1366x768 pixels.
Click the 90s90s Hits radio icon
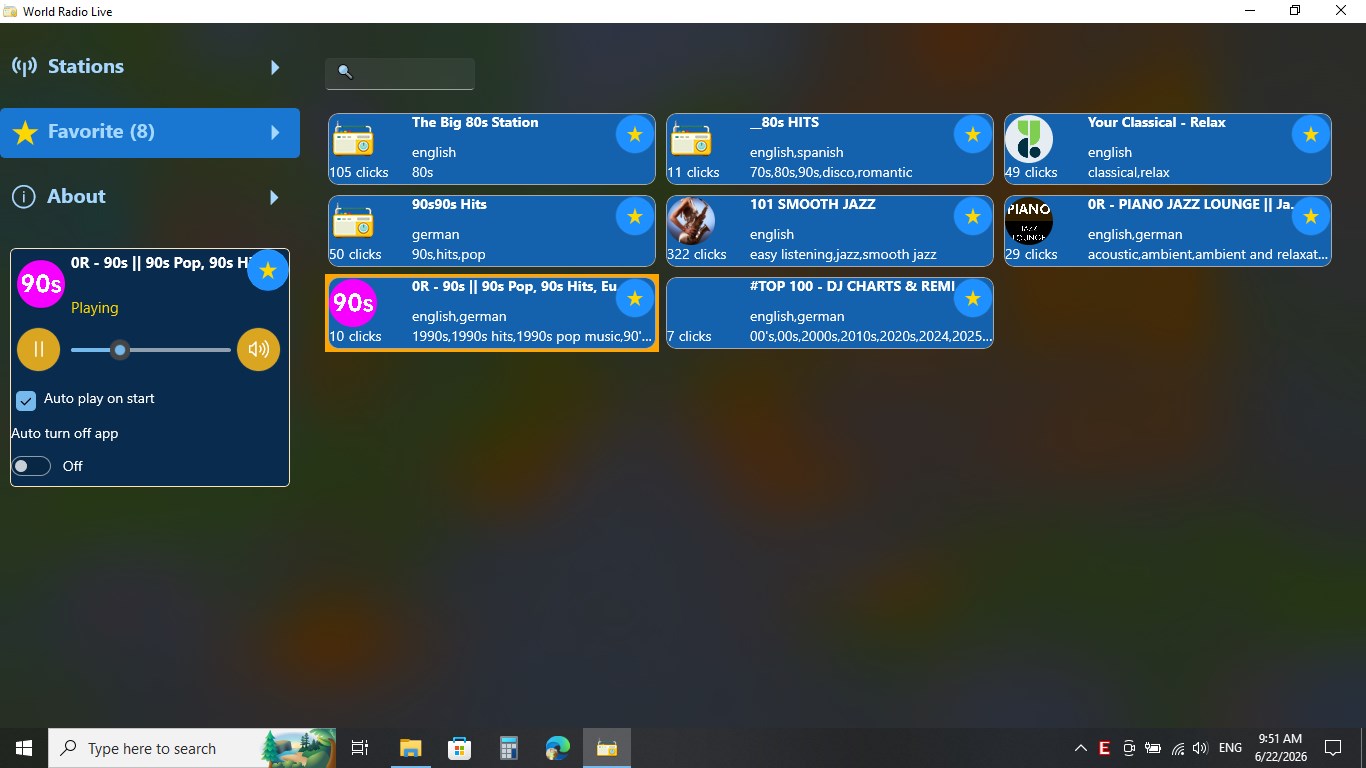tap(353, 222)
